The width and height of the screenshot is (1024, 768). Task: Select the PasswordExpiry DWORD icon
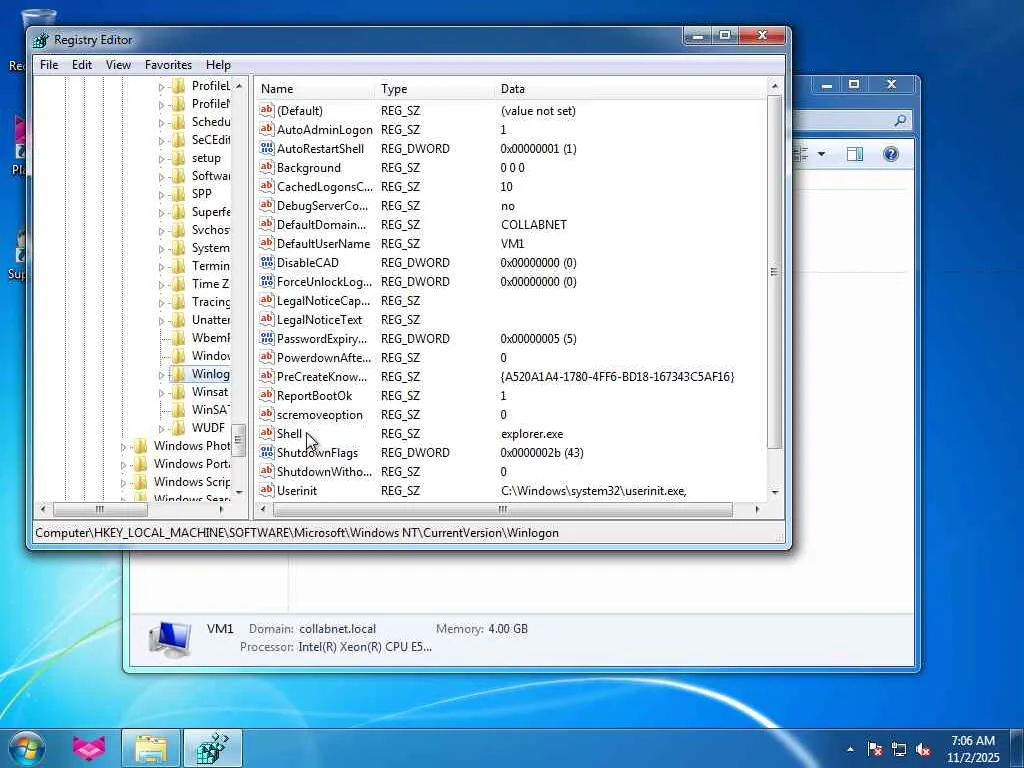266,338
